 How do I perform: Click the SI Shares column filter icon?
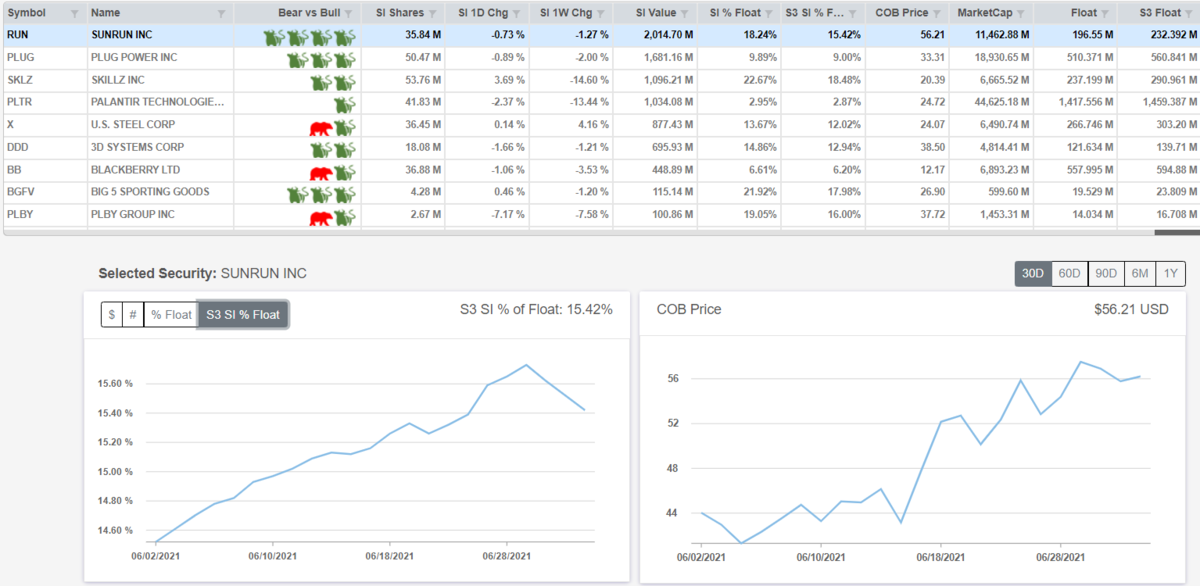tap(431, 14)
